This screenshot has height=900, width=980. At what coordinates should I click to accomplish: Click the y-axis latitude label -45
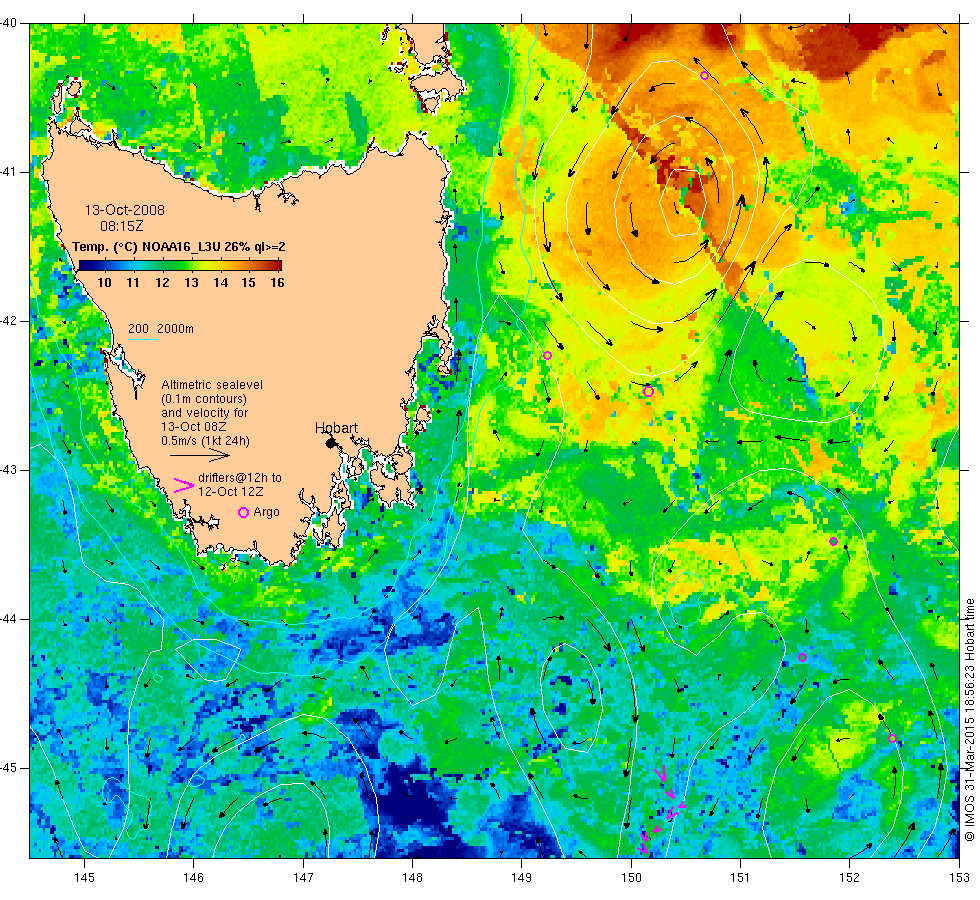click(9, 768)
